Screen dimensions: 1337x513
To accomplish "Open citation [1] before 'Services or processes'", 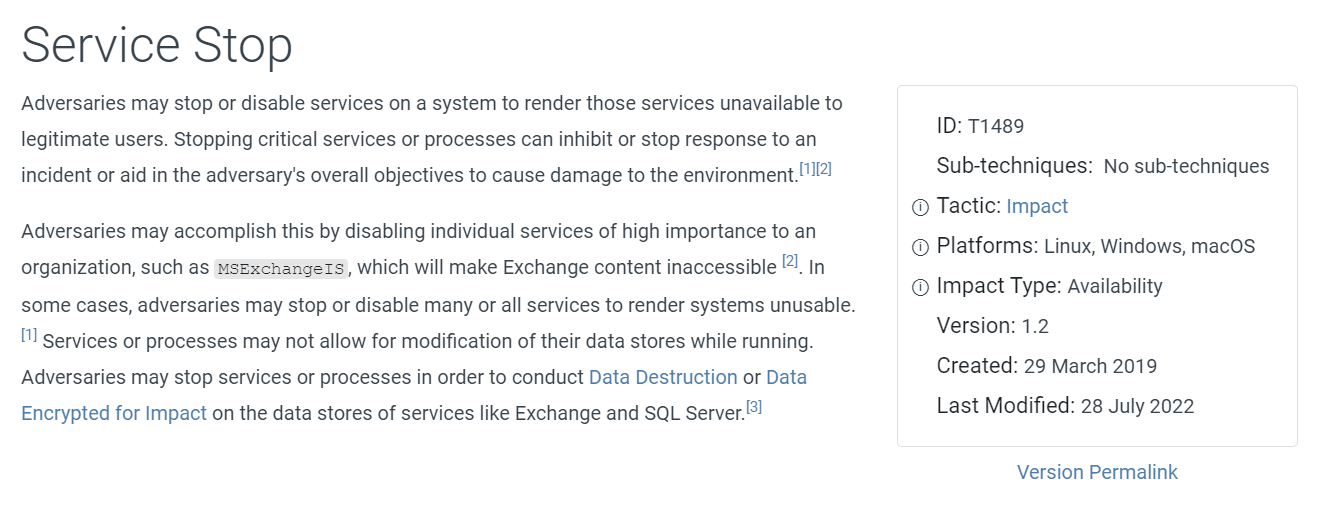I will pyautogui.click(x=29, y=335).
